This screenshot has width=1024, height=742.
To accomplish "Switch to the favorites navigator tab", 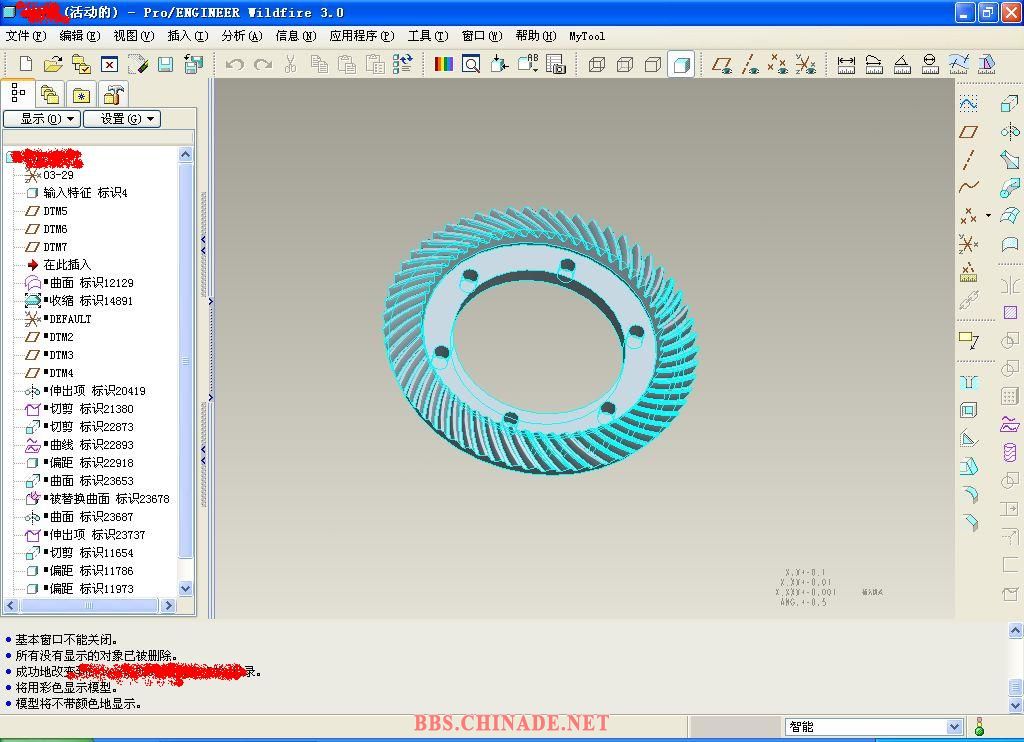I will tap(82, 95).
